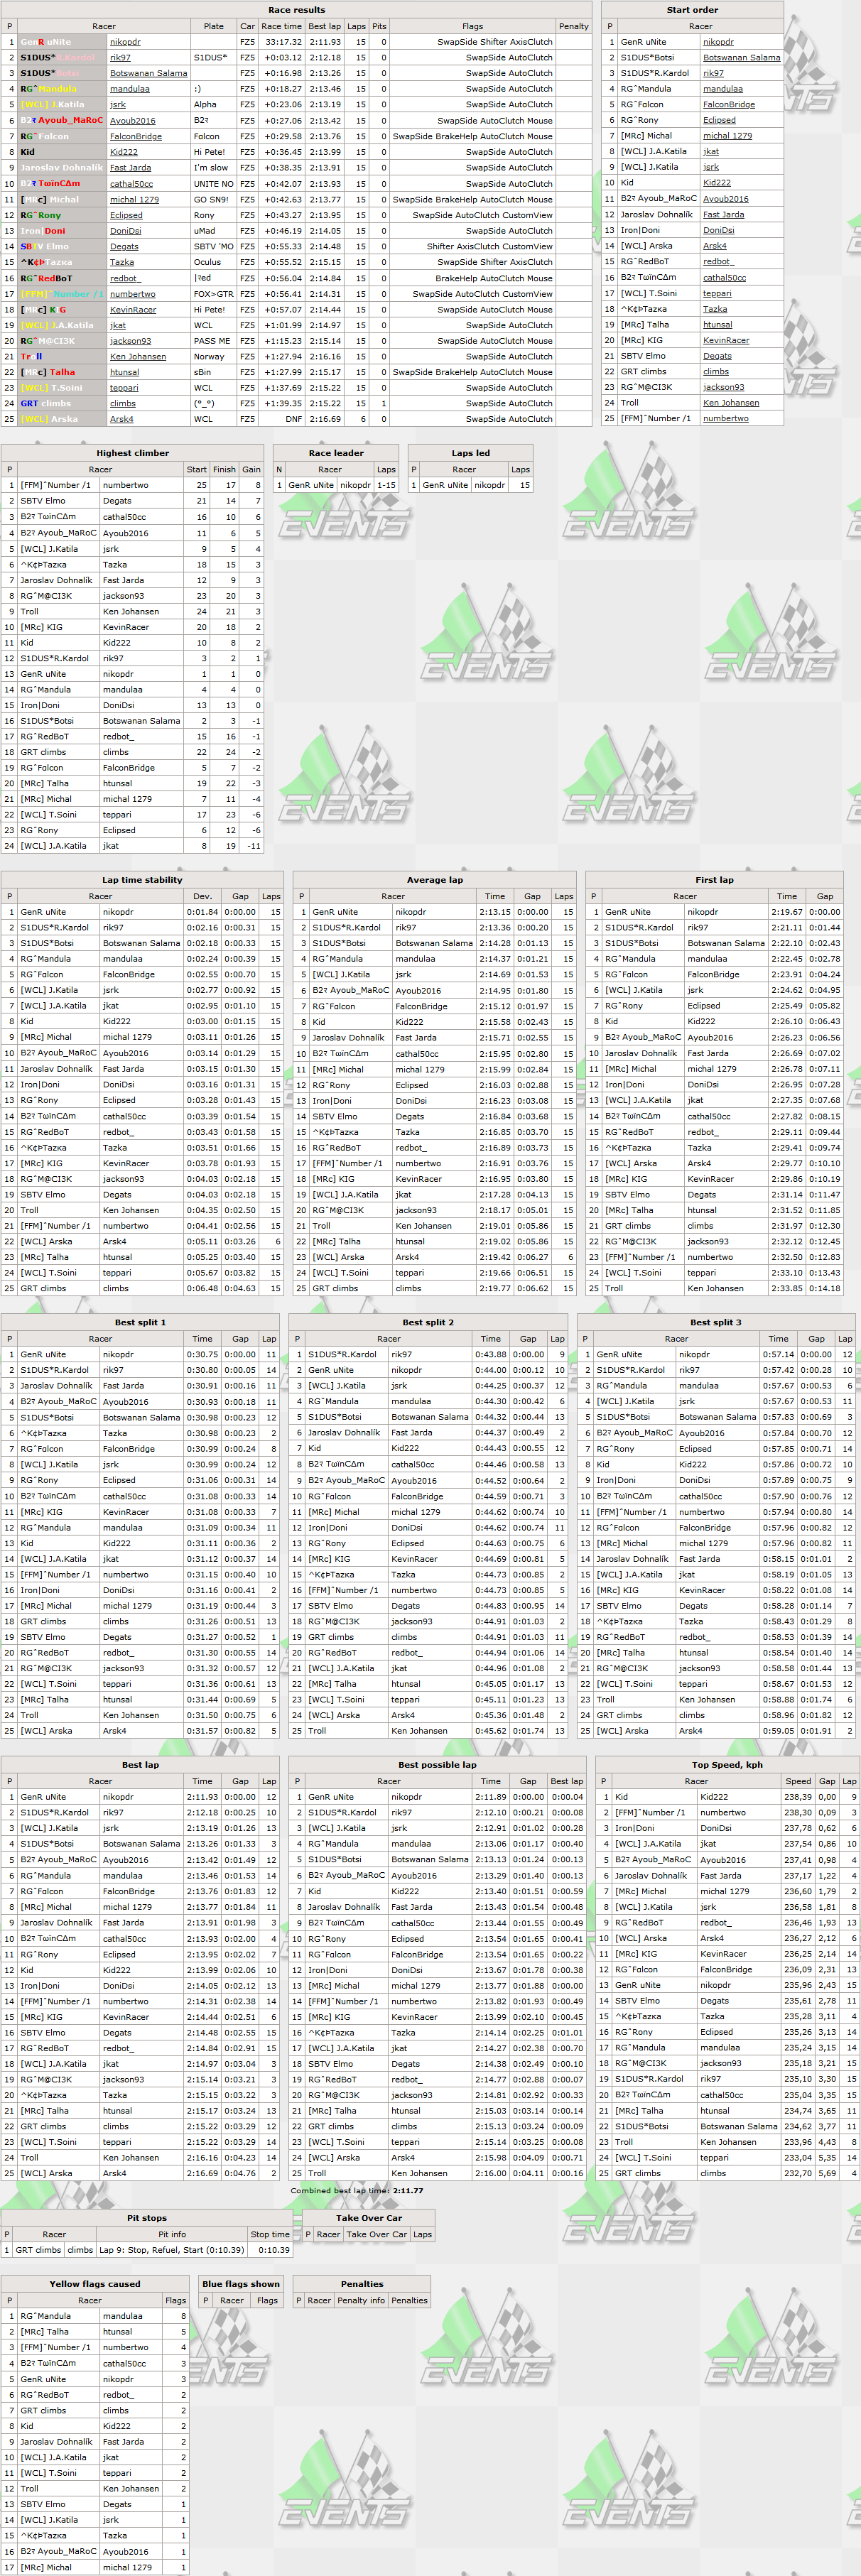Screen dimensions: 861x2576
Task: Click top speed value 238,39 for Kid
Action: click(797, 1797)
